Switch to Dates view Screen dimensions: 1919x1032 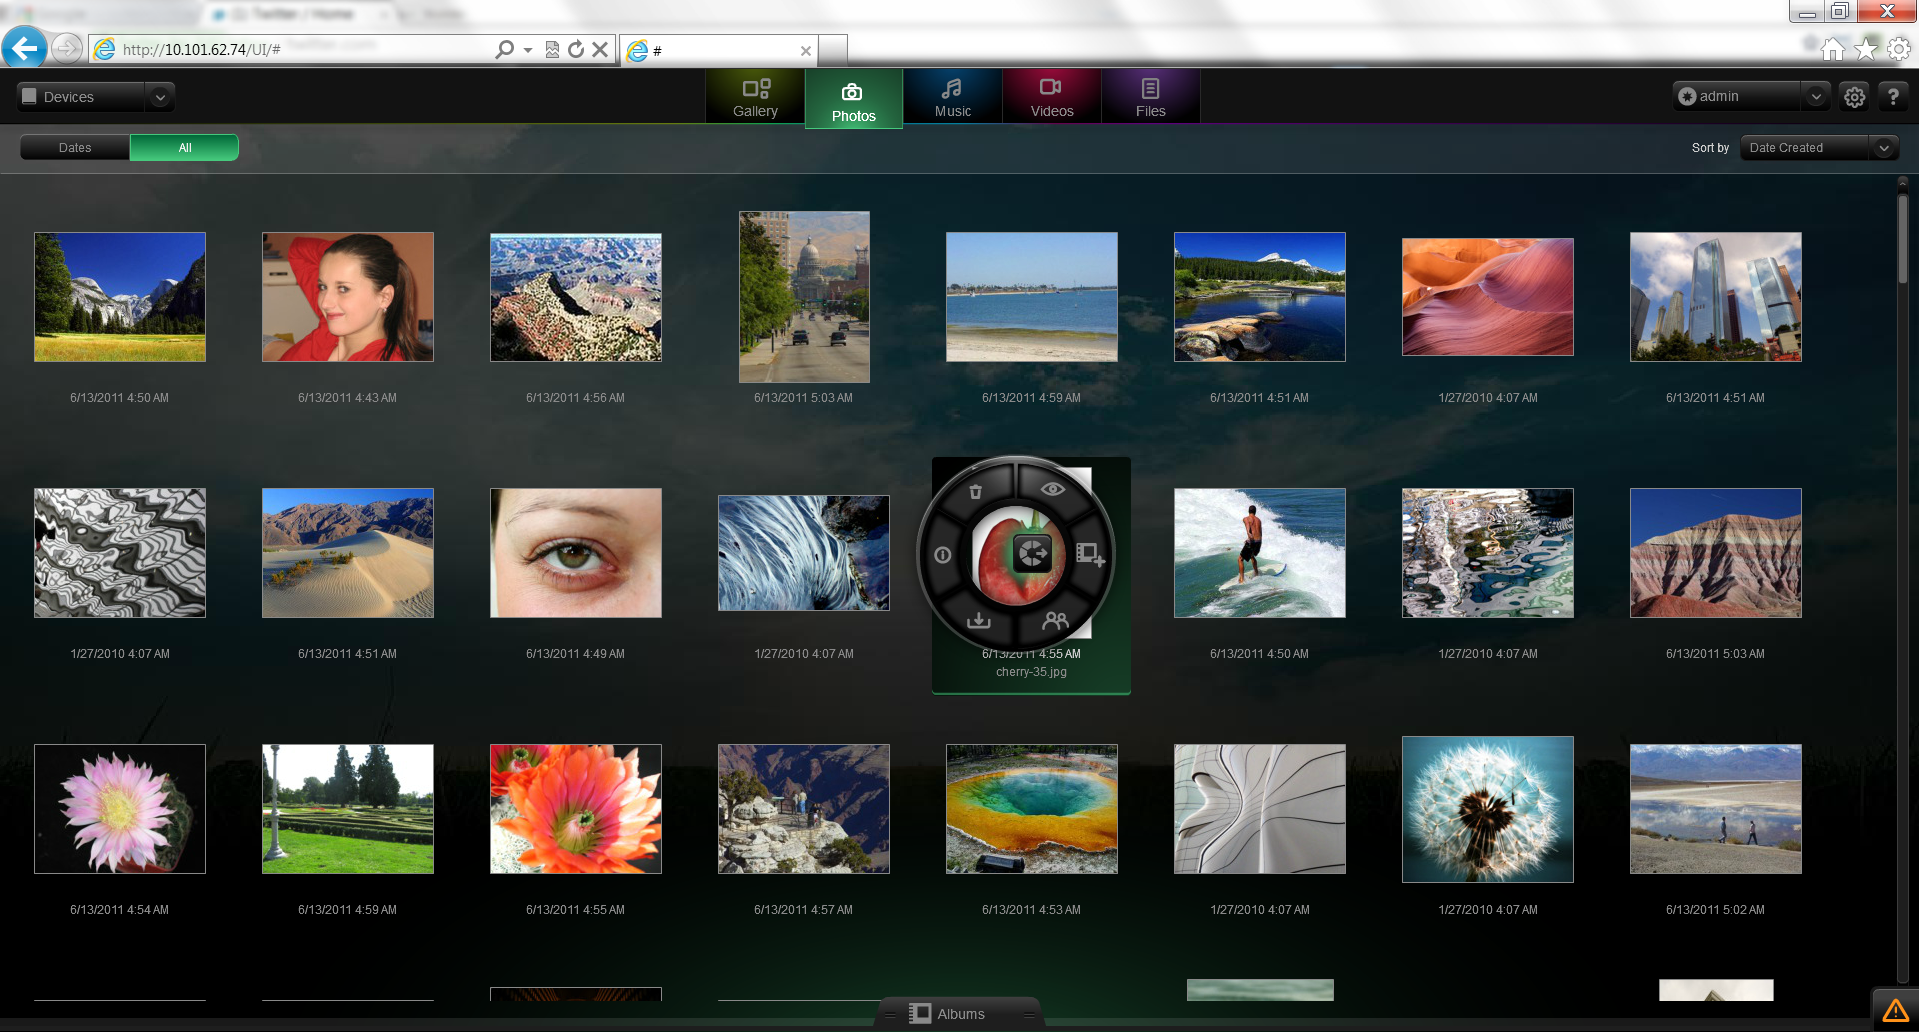[75, 147]
